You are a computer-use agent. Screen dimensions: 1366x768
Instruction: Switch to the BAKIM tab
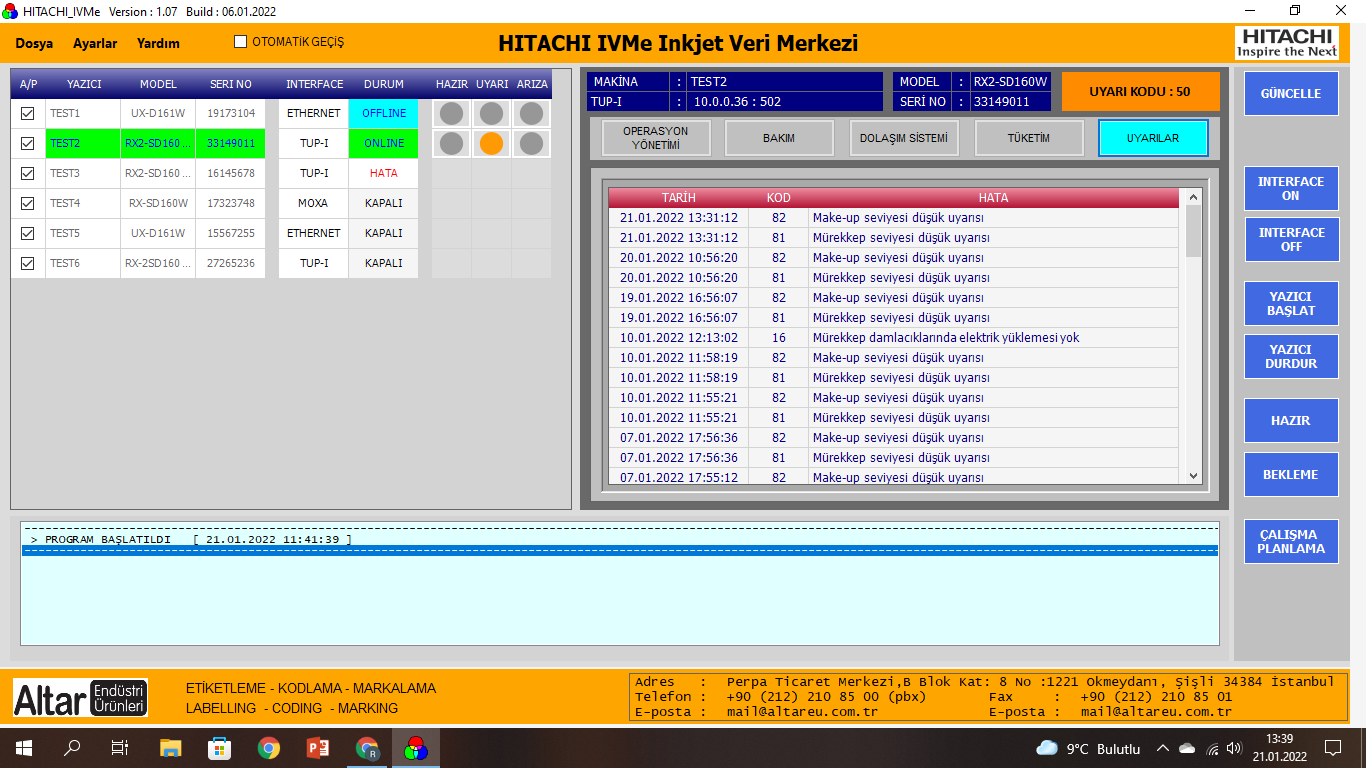pos(779,138)
